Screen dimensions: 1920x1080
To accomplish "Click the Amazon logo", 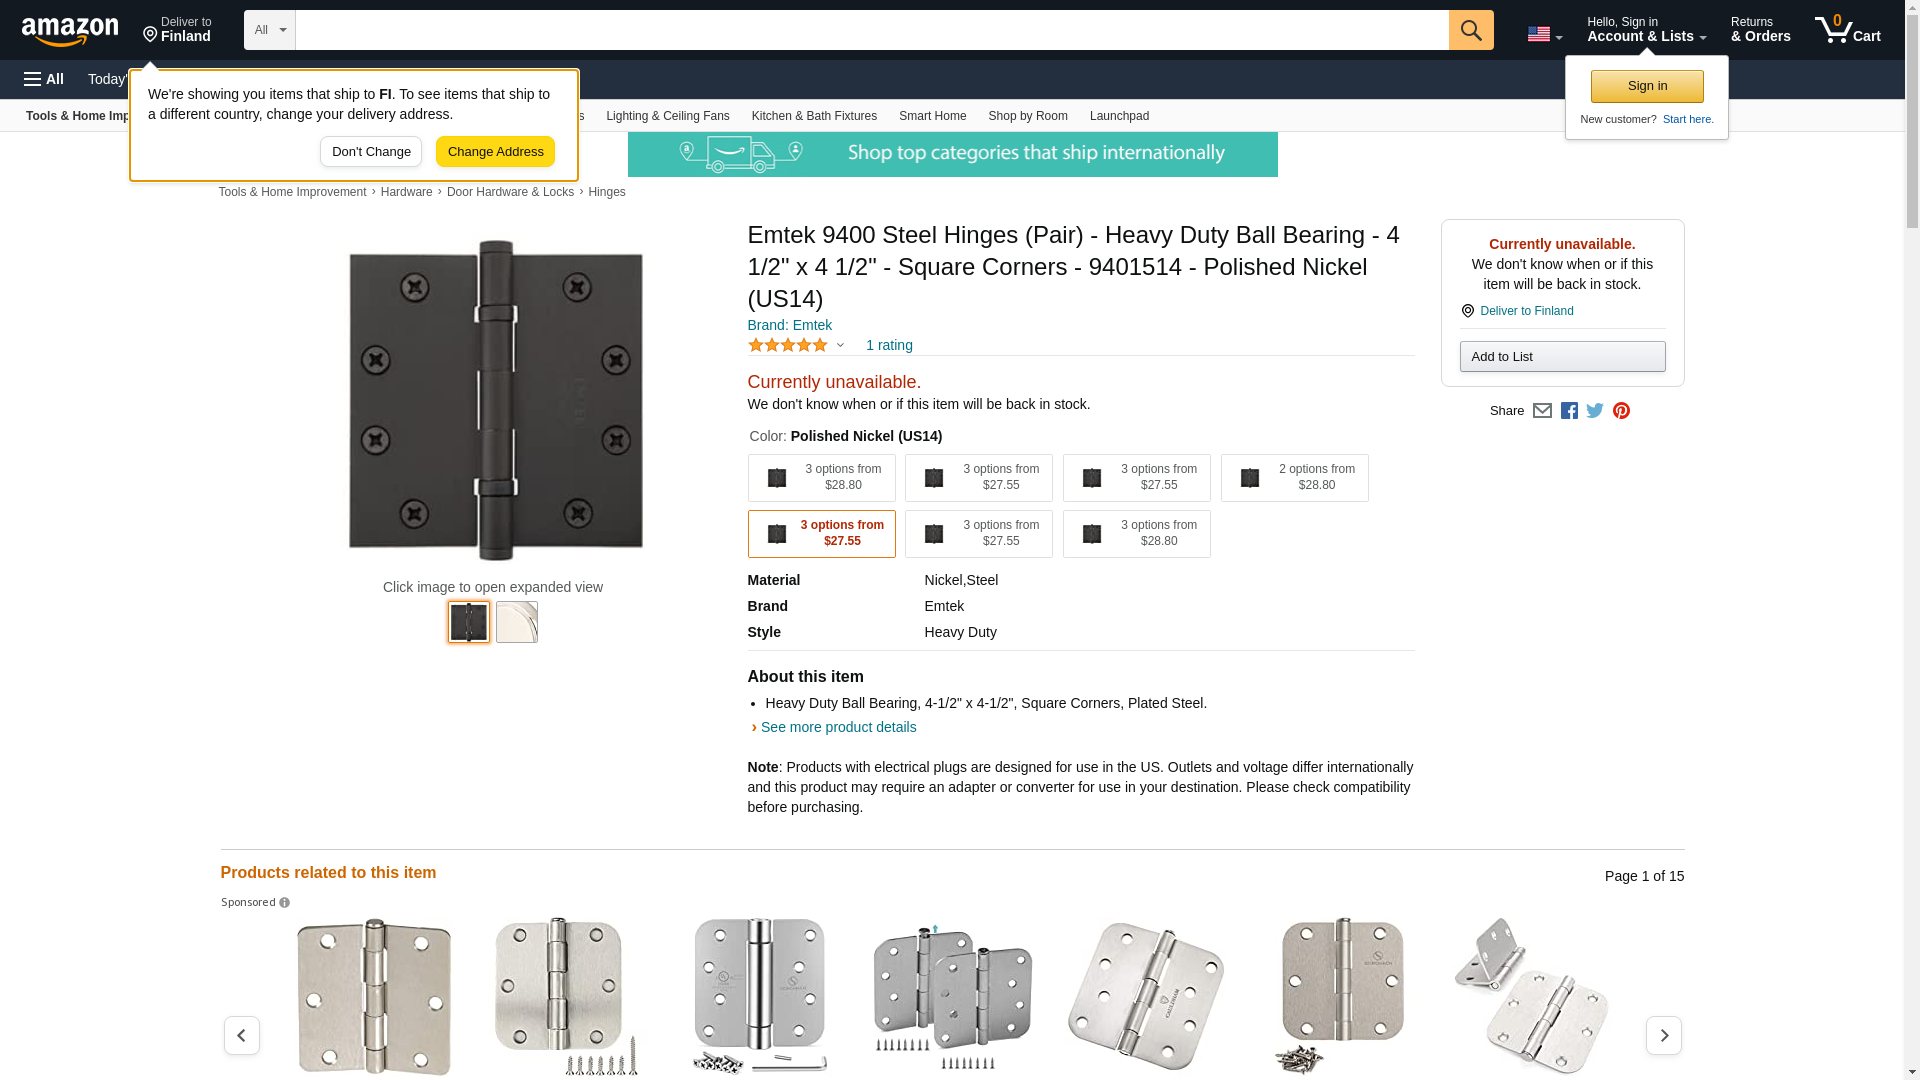I will [70, 31].
